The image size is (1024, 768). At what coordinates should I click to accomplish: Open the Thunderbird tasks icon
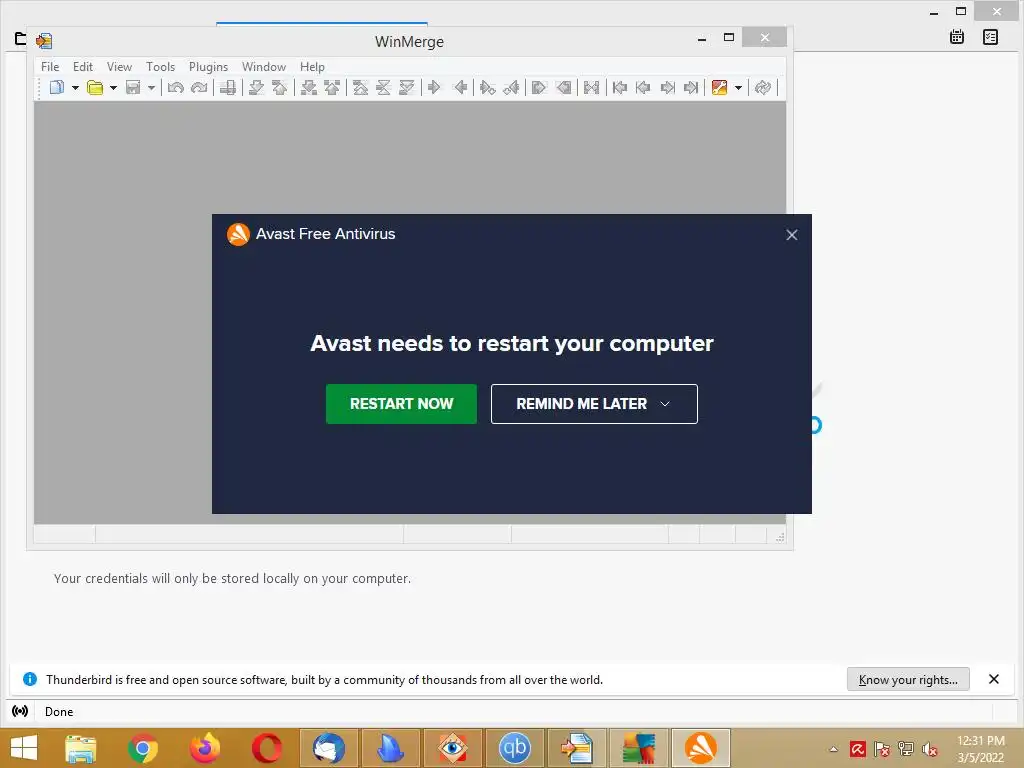click(x=990, y=37)
